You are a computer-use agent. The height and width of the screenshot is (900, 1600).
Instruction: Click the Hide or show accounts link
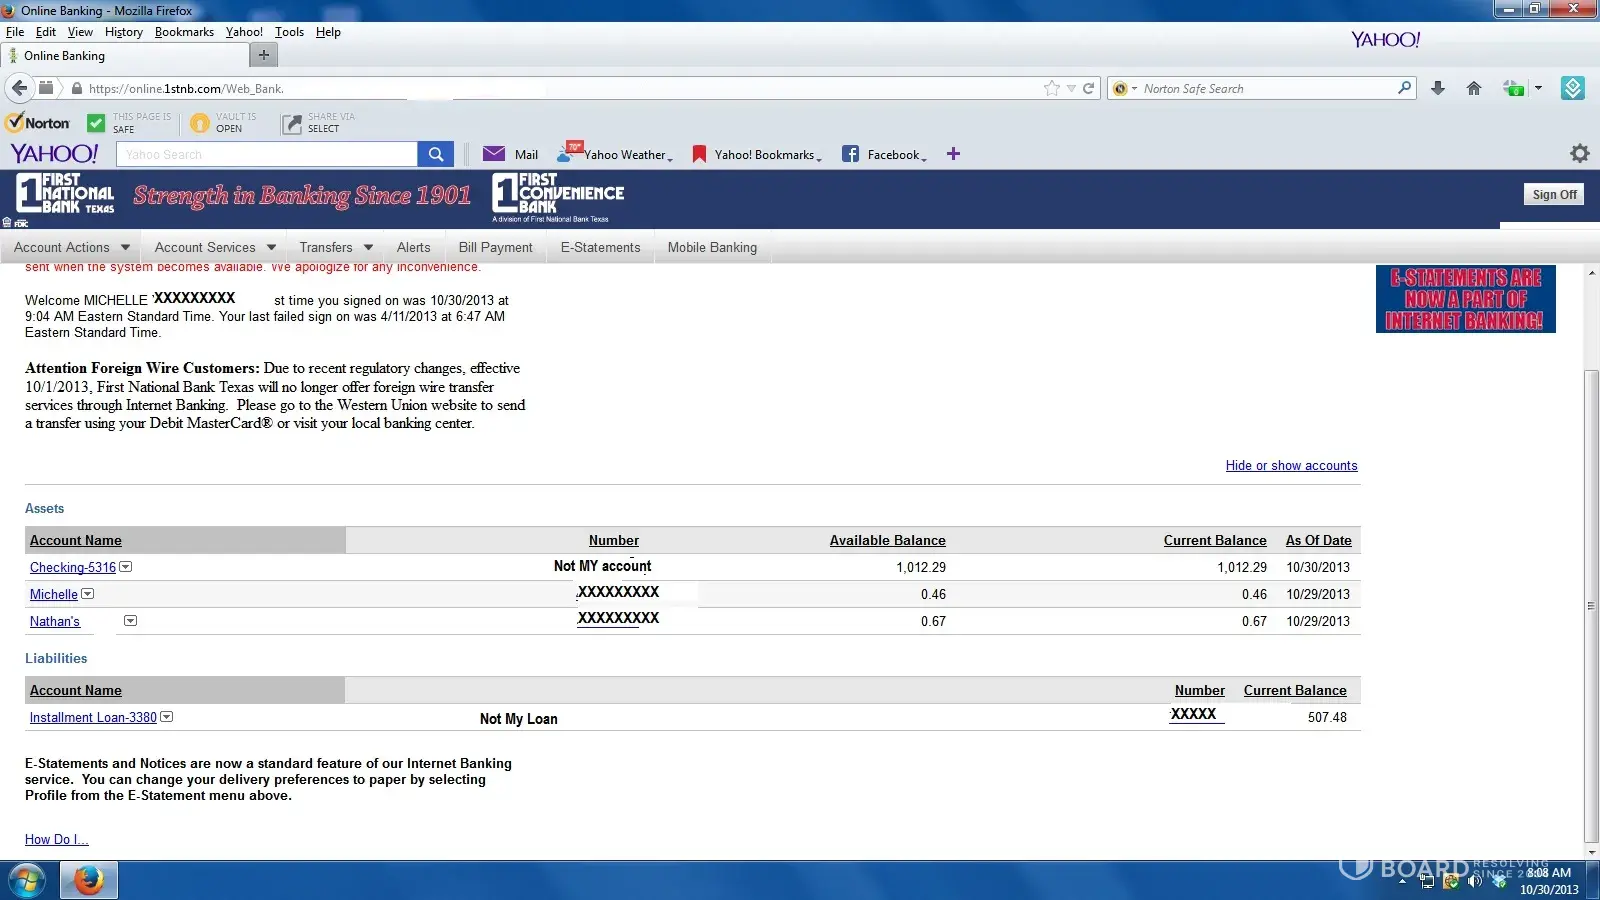coord(1291,466)
